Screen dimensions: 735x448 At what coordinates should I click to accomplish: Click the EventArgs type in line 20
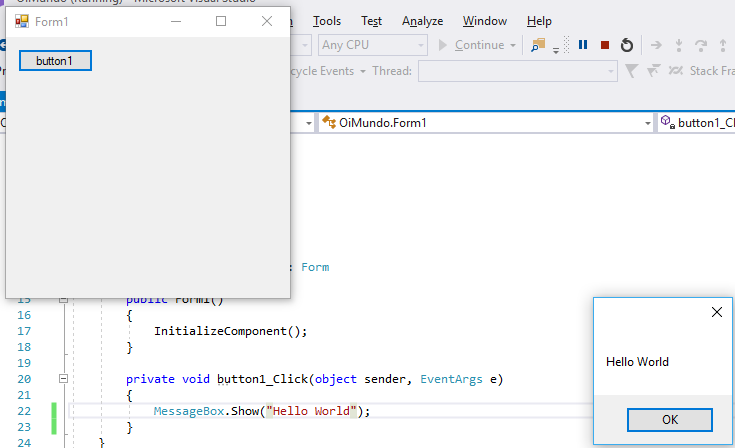(451, 379)
